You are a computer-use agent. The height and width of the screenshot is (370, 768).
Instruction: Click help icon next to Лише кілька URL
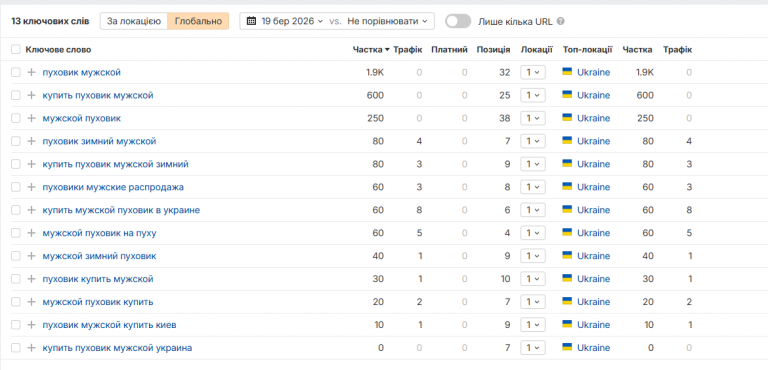[x=561, y=22]
